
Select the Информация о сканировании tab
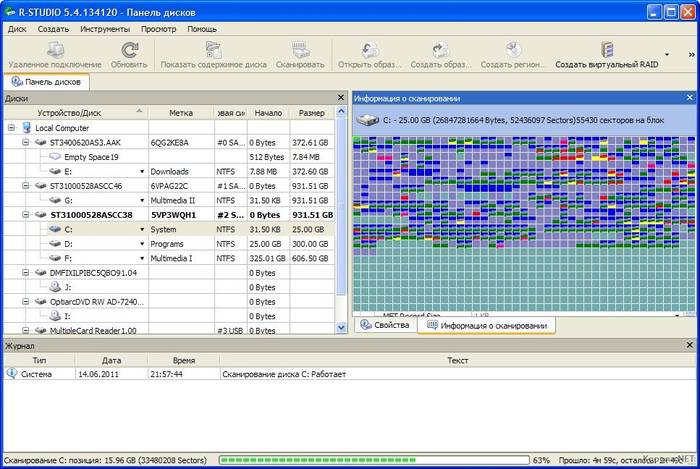coord(486,326)
